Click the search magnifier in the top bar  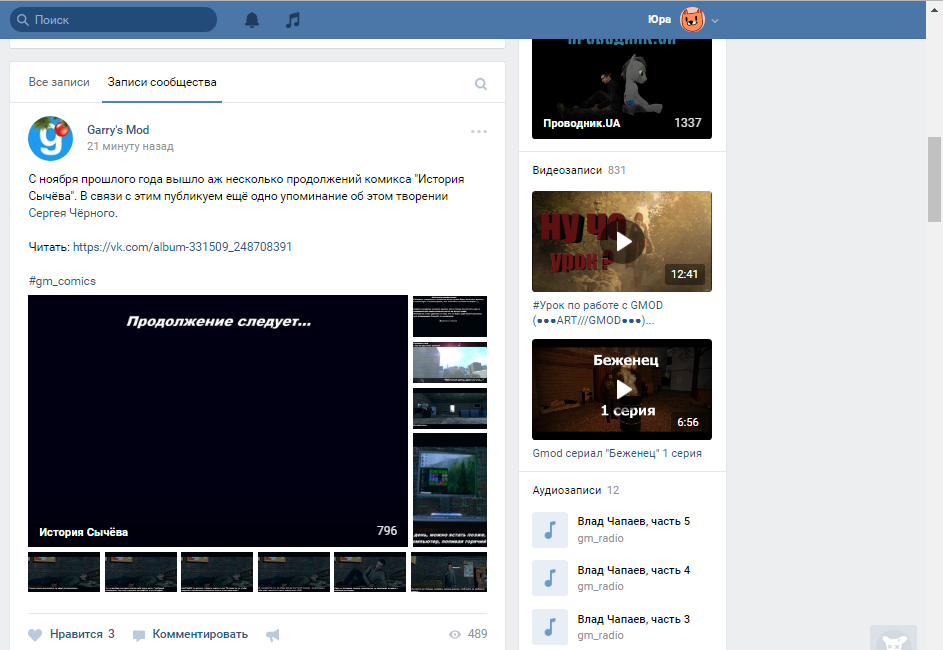pos(23,20)
